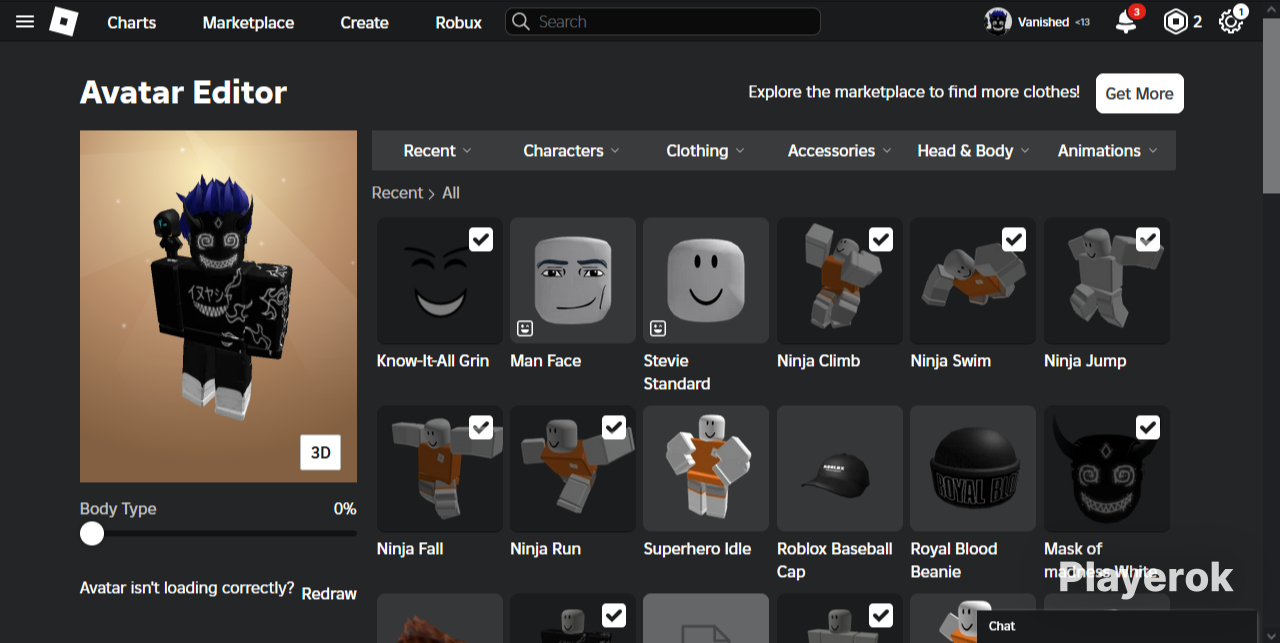
Task: Click the Recent breadcrumb link
Action: tap(397, 193)
